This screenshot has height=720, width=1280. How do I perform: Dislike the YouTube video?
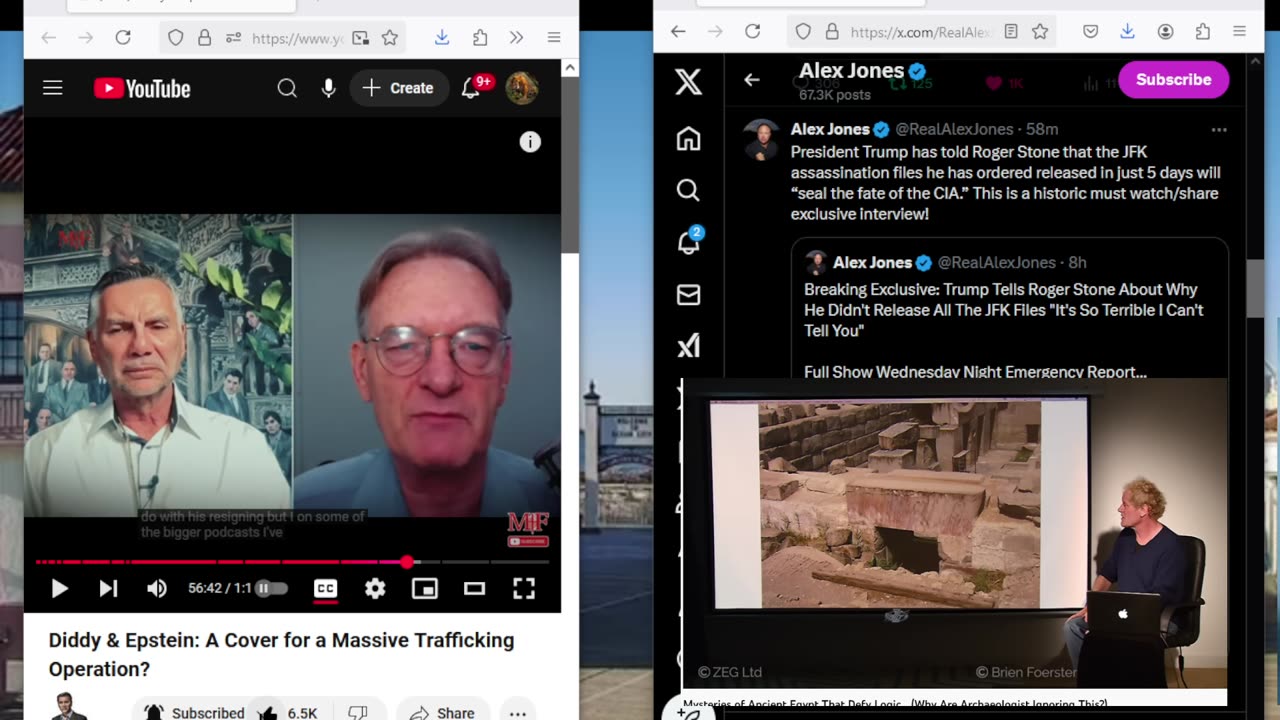coord(357,712)
